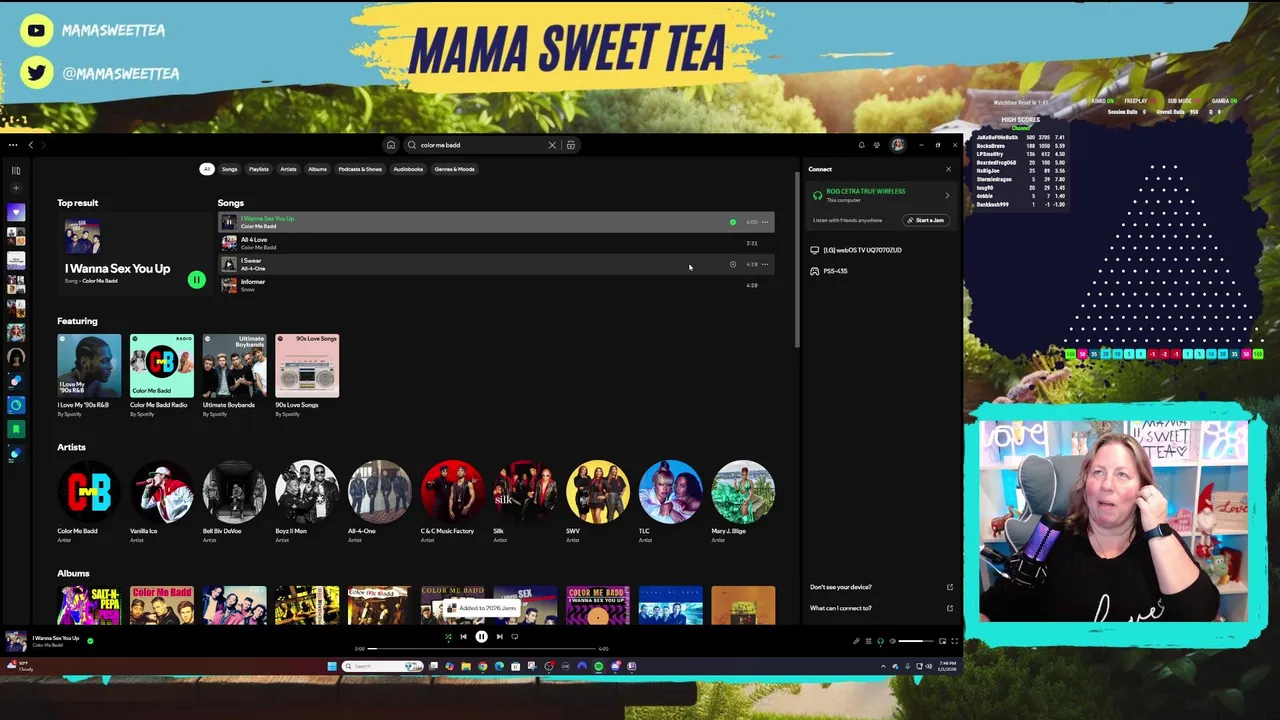
Task: Open Connect to a device icon in player bar
Action: [x=880, y=641]
